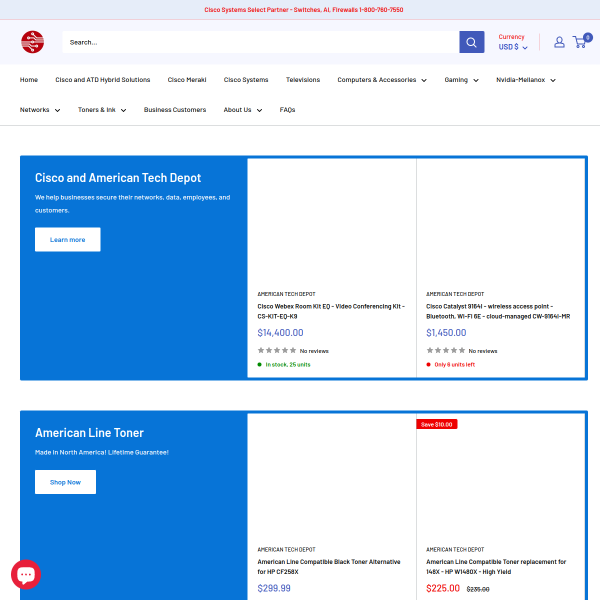Expand the Gaming menu
Viewport: 600px width, 600px height.
click(461, 80)
